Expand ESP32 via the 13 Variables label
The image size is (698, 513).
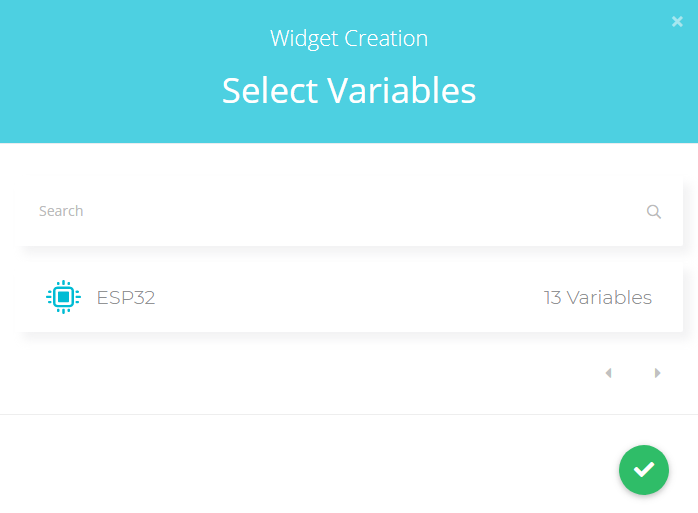click(x=597, y=297)
